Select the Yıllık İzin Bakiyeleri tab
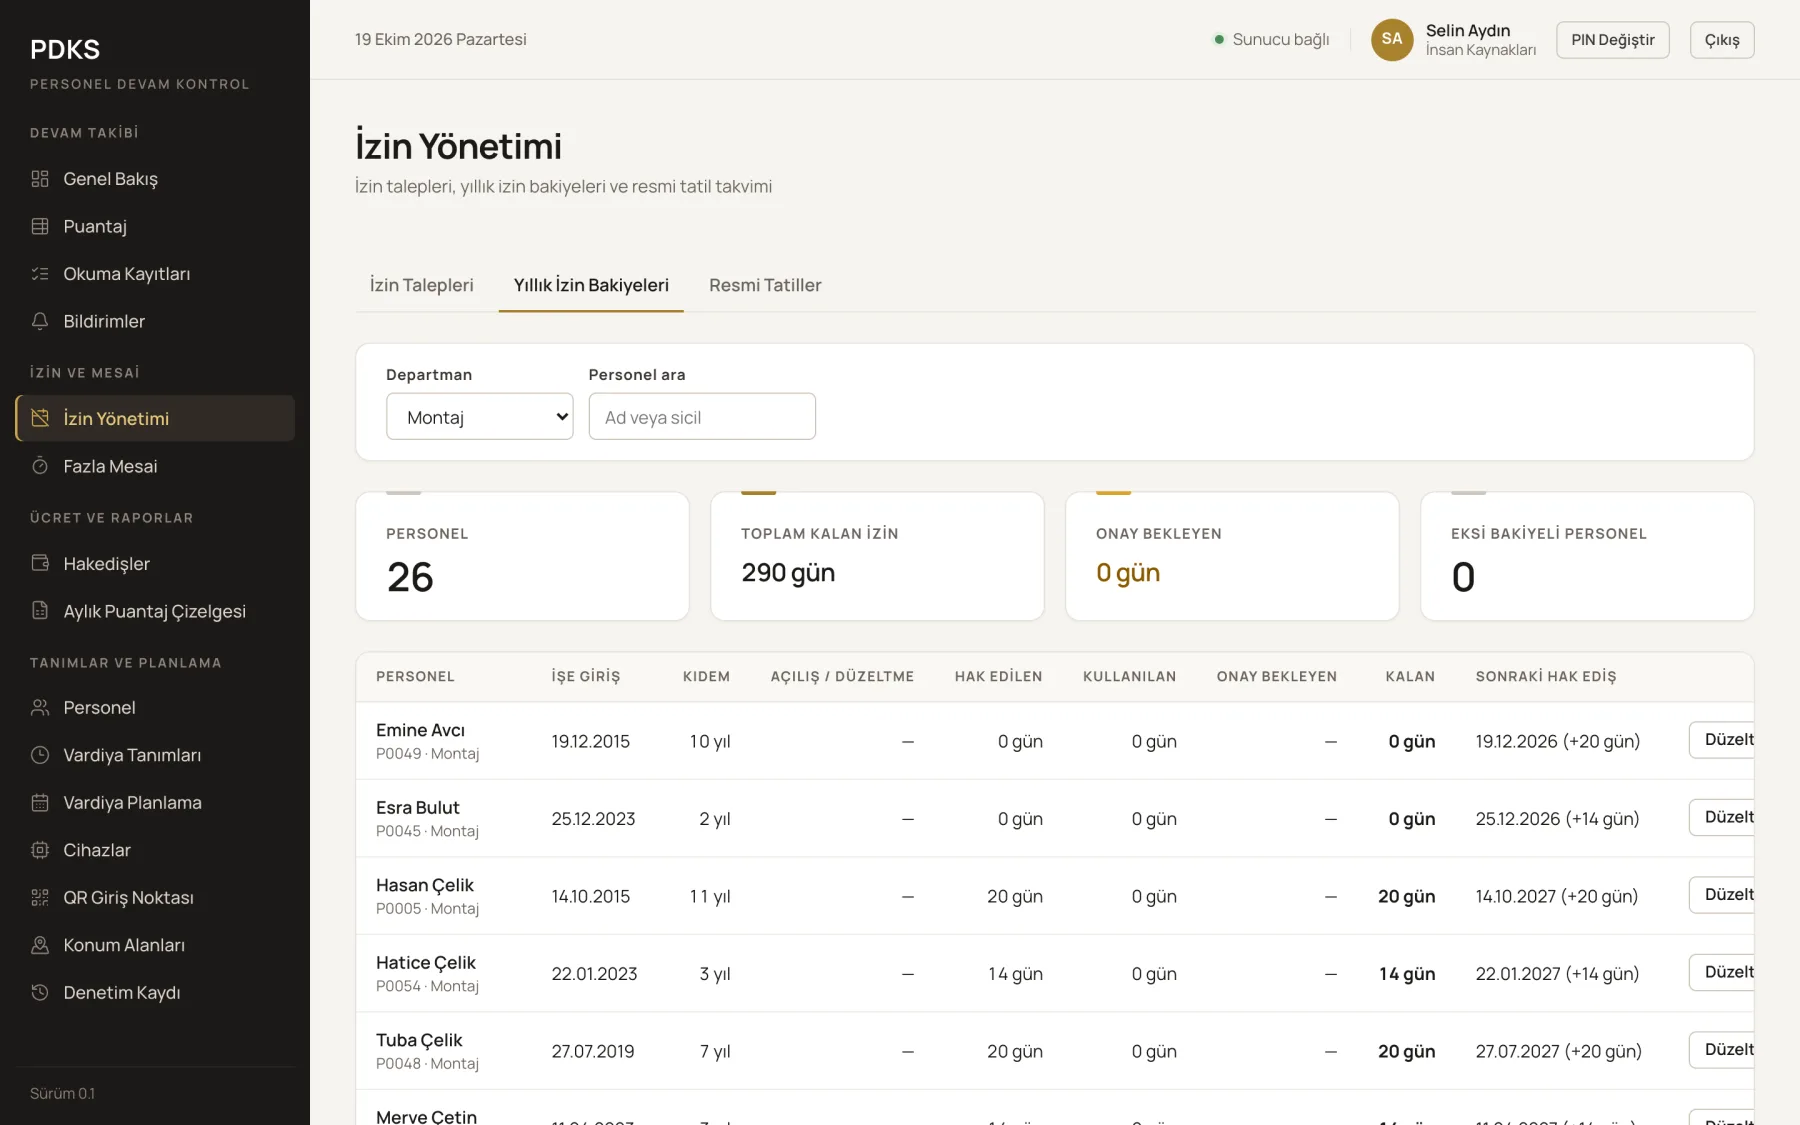This screenshot has width=1800, height=1125. pos(591,285)
